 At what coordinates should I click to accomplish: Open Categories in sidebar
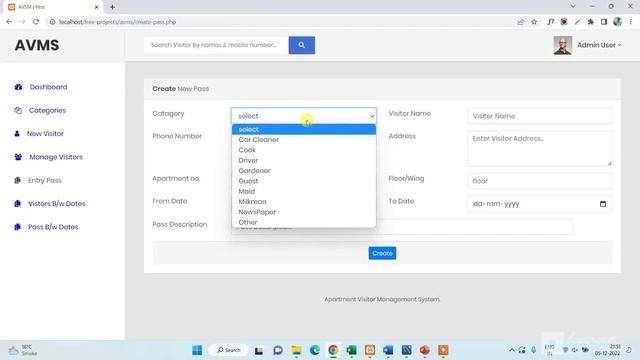(47, 110)
